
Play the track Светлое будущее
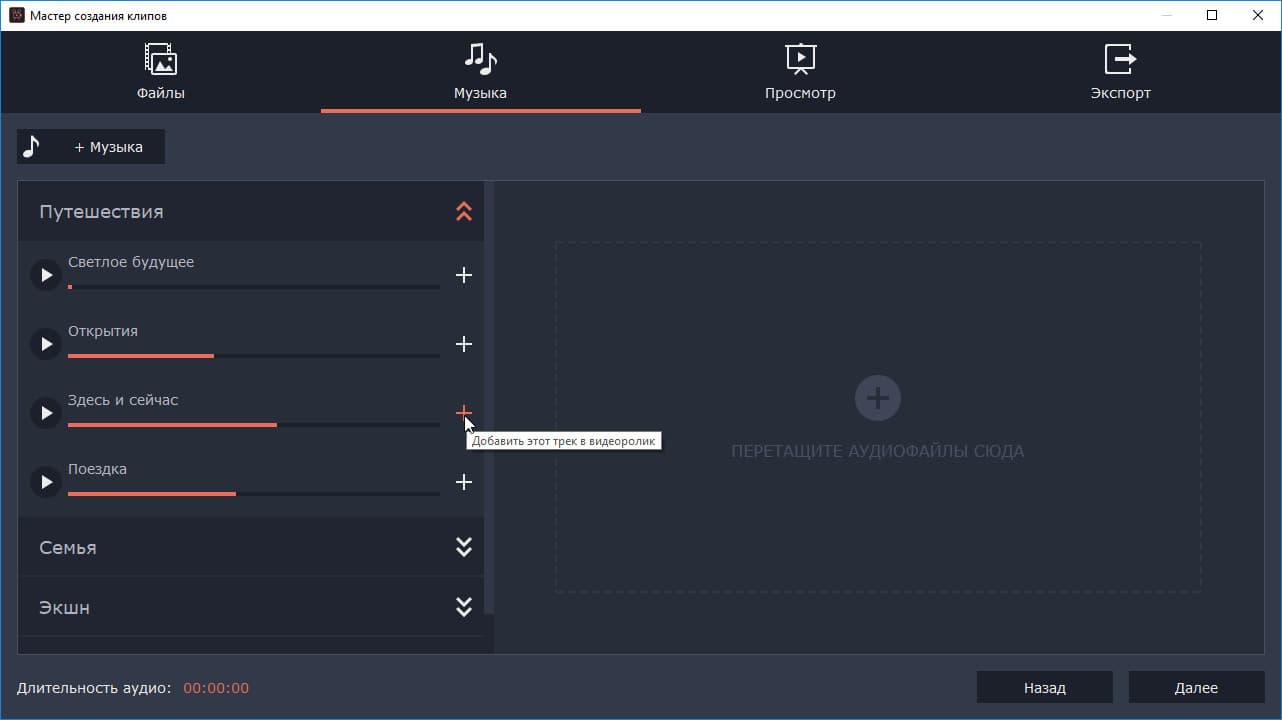[x=46, y=275]
